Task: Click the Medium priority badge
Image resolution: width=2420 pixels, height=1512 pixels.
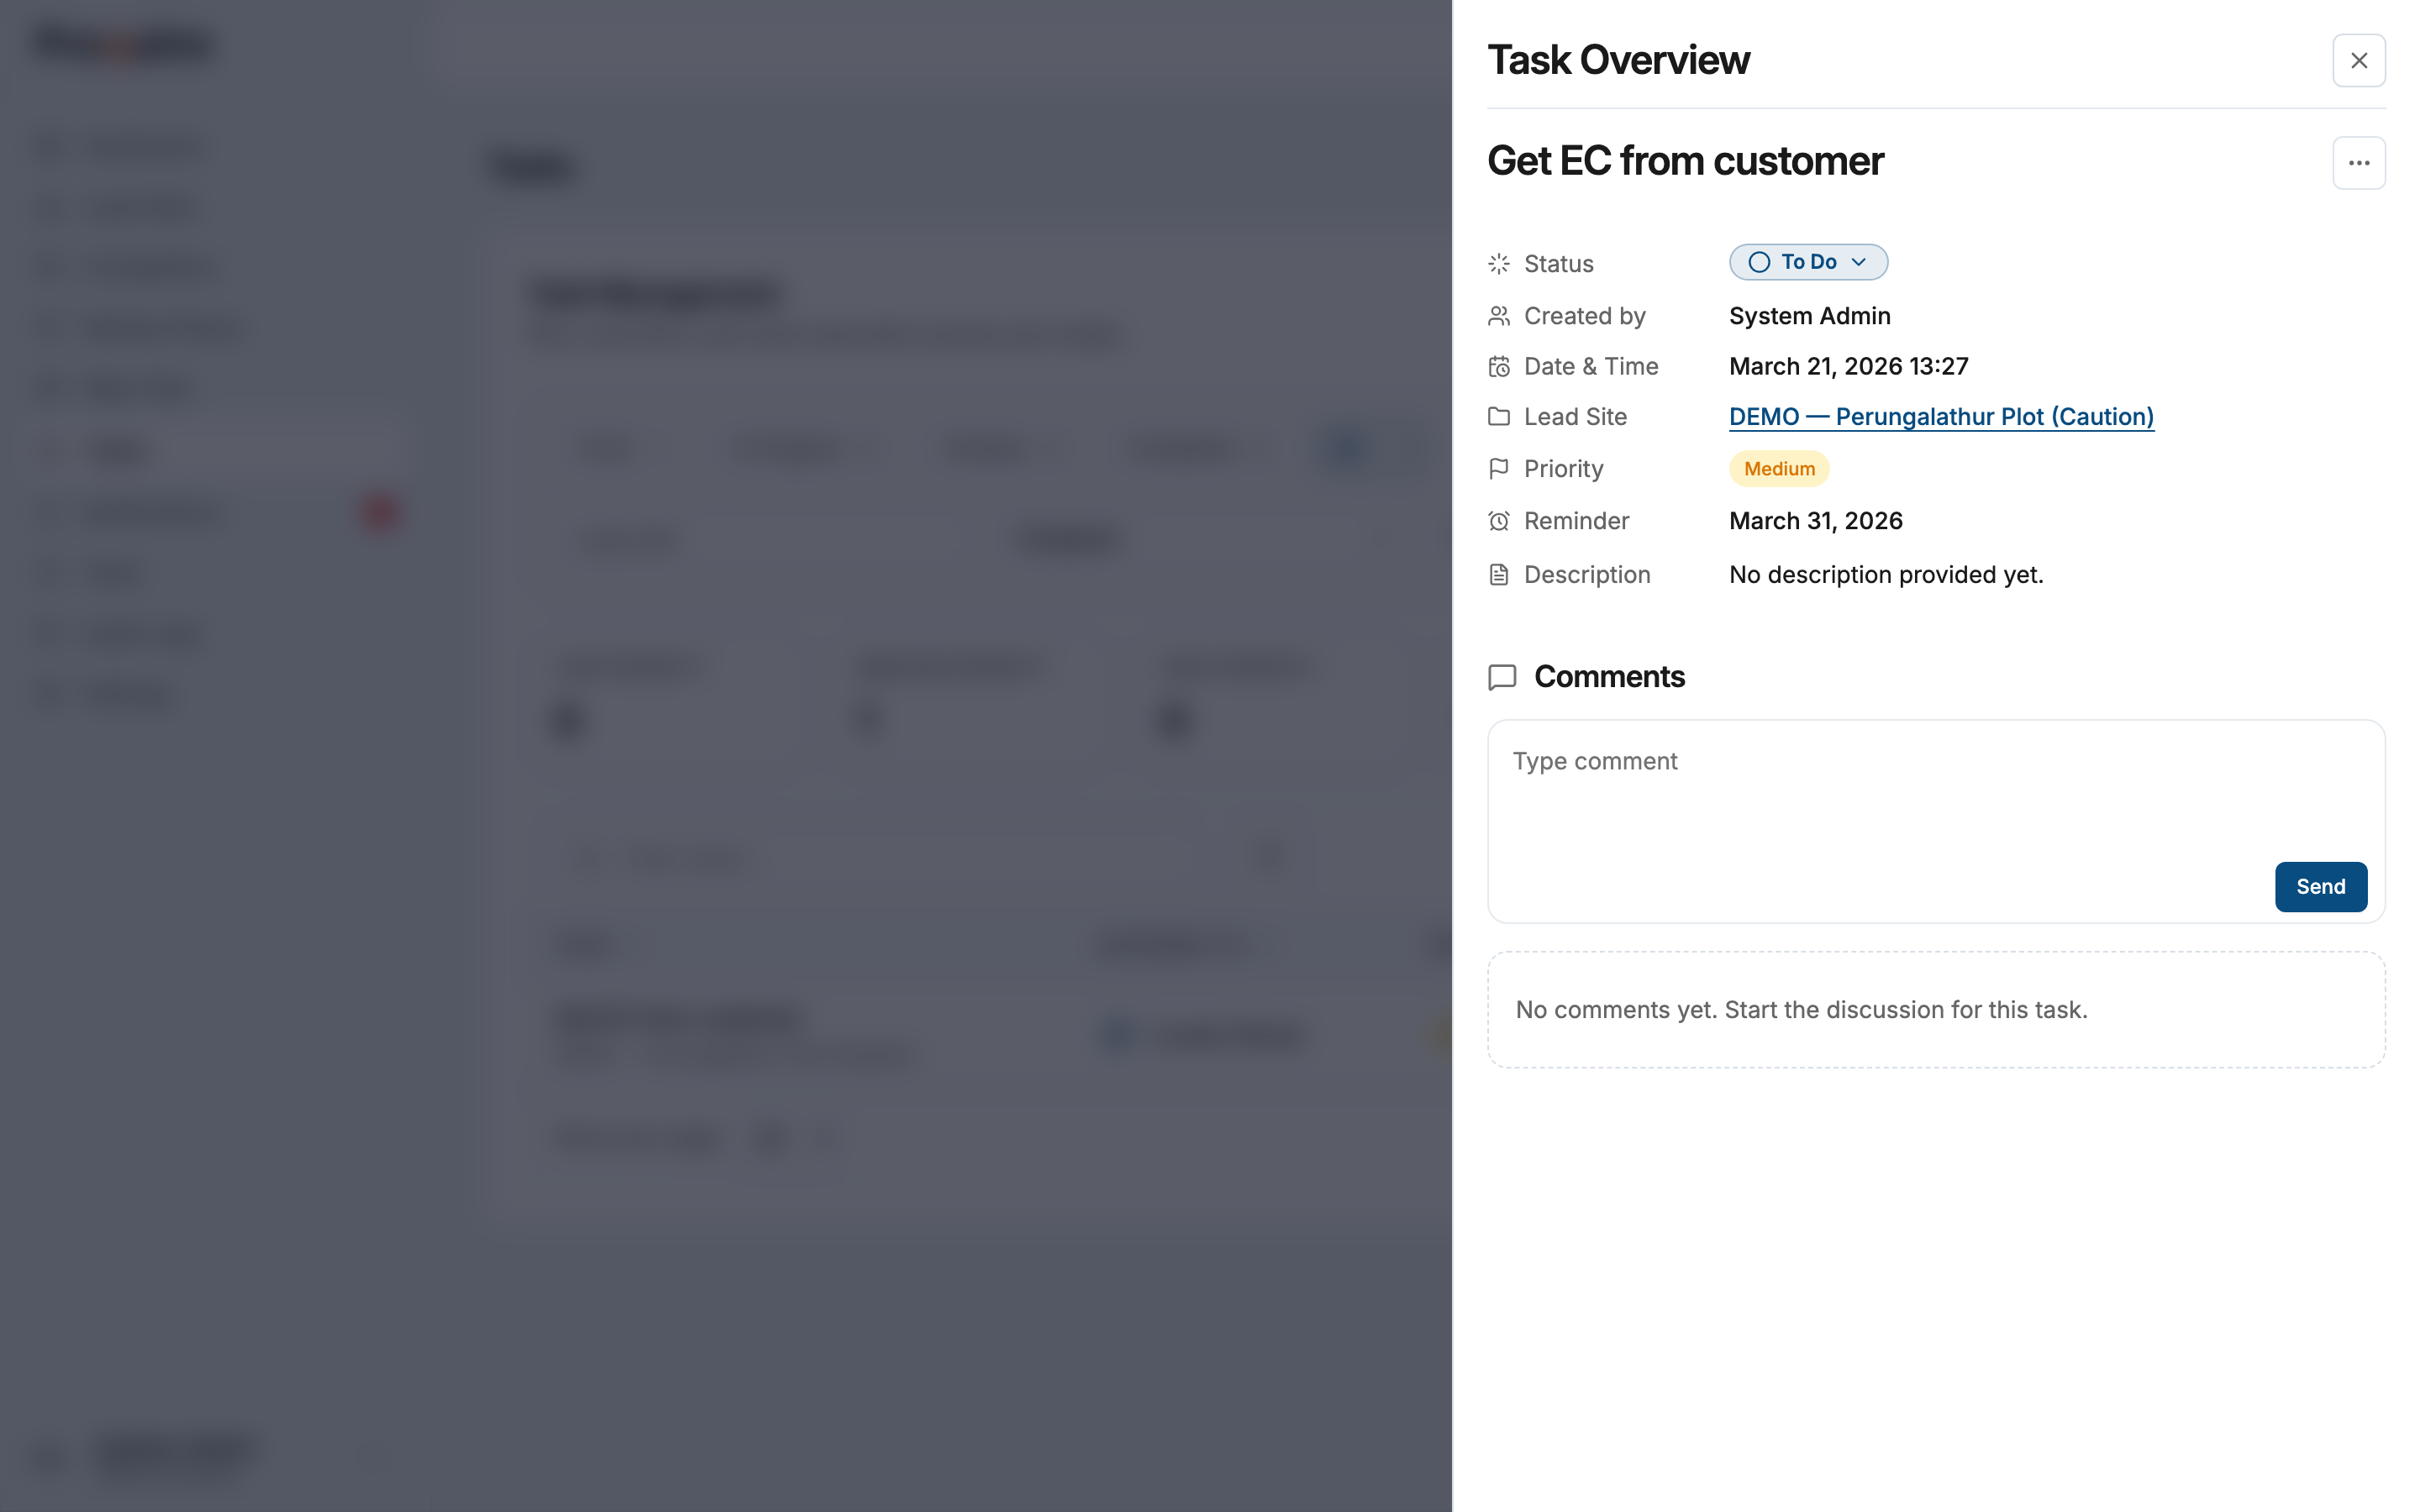Action: [x=1778, y=469]
